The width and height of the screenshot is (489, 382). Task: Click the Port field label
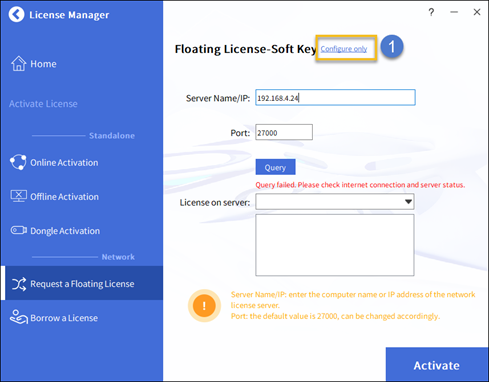pos(240,133)
